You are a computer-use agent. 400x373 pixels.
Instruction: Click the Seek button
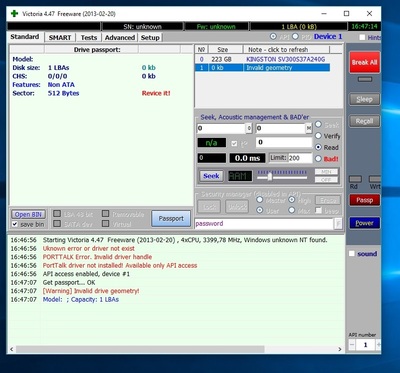pyautogui.click(x=211, y=176)
